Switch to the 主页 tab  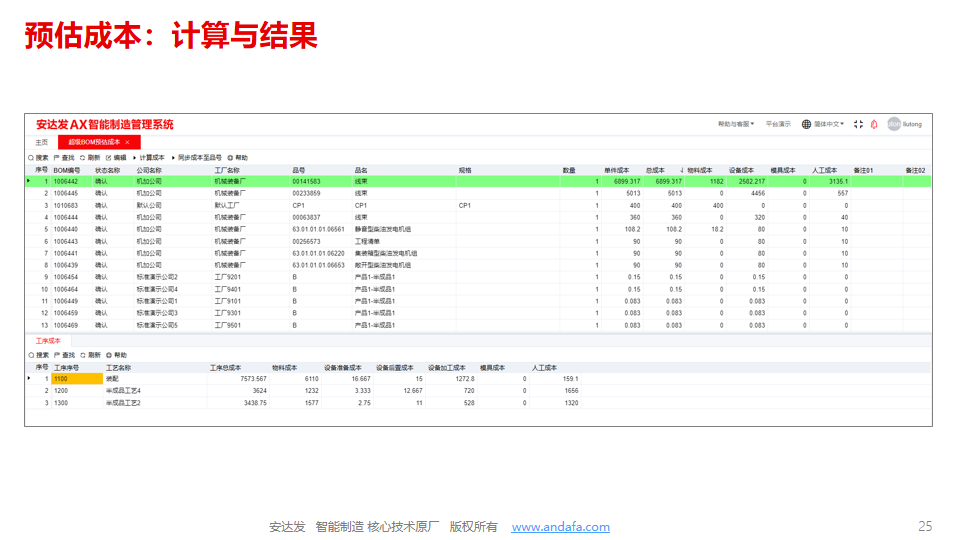(41, 143)
